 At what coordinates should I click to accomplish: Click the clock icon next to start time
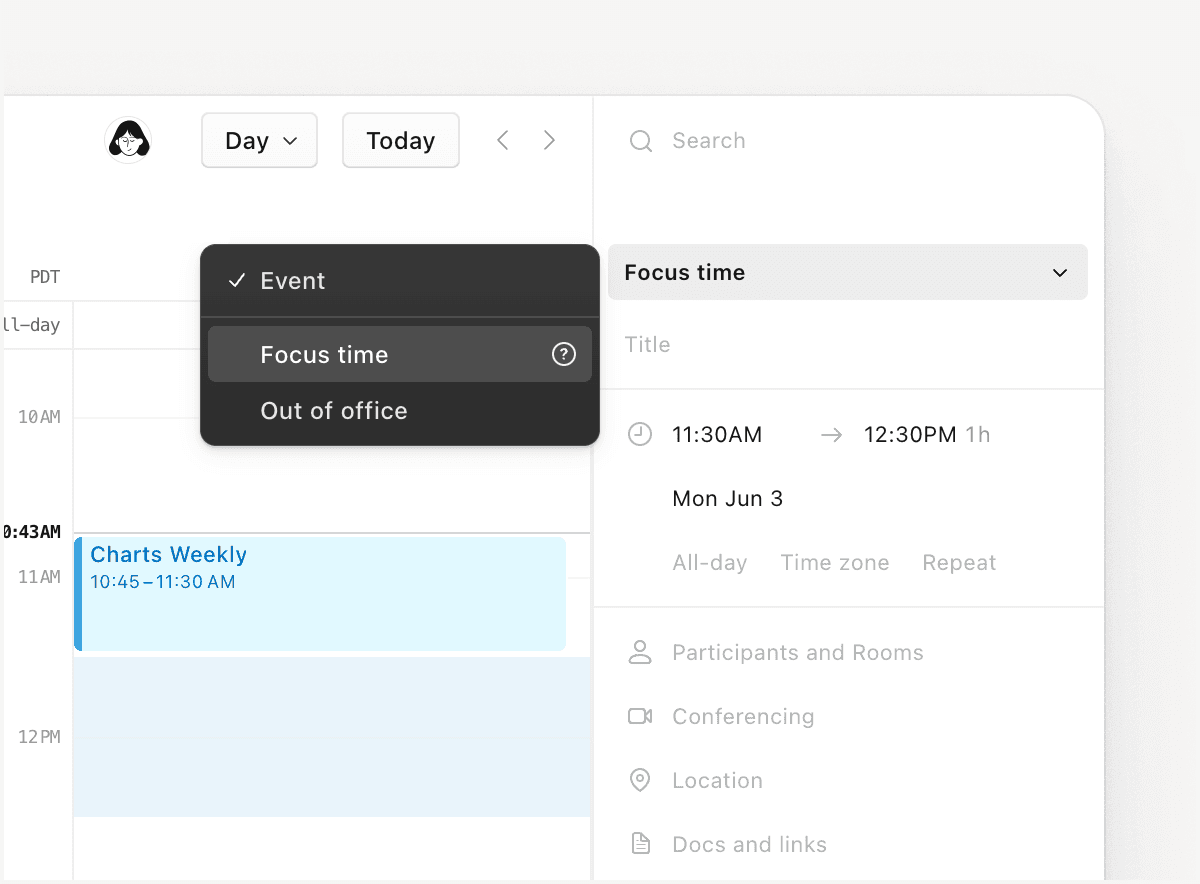640,434
